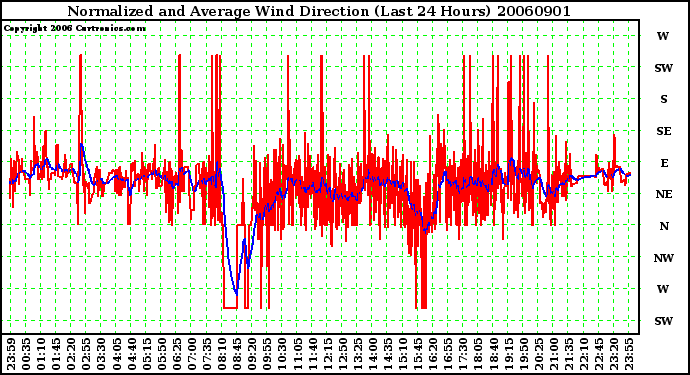The image size is (690, 375).
Task: Select the NE direction label
Action: pos(664,195)
